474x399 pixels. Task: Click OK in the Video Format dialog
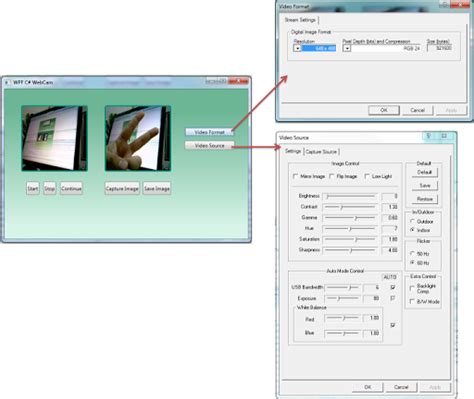pyautogui.click(x=384, y=110)
